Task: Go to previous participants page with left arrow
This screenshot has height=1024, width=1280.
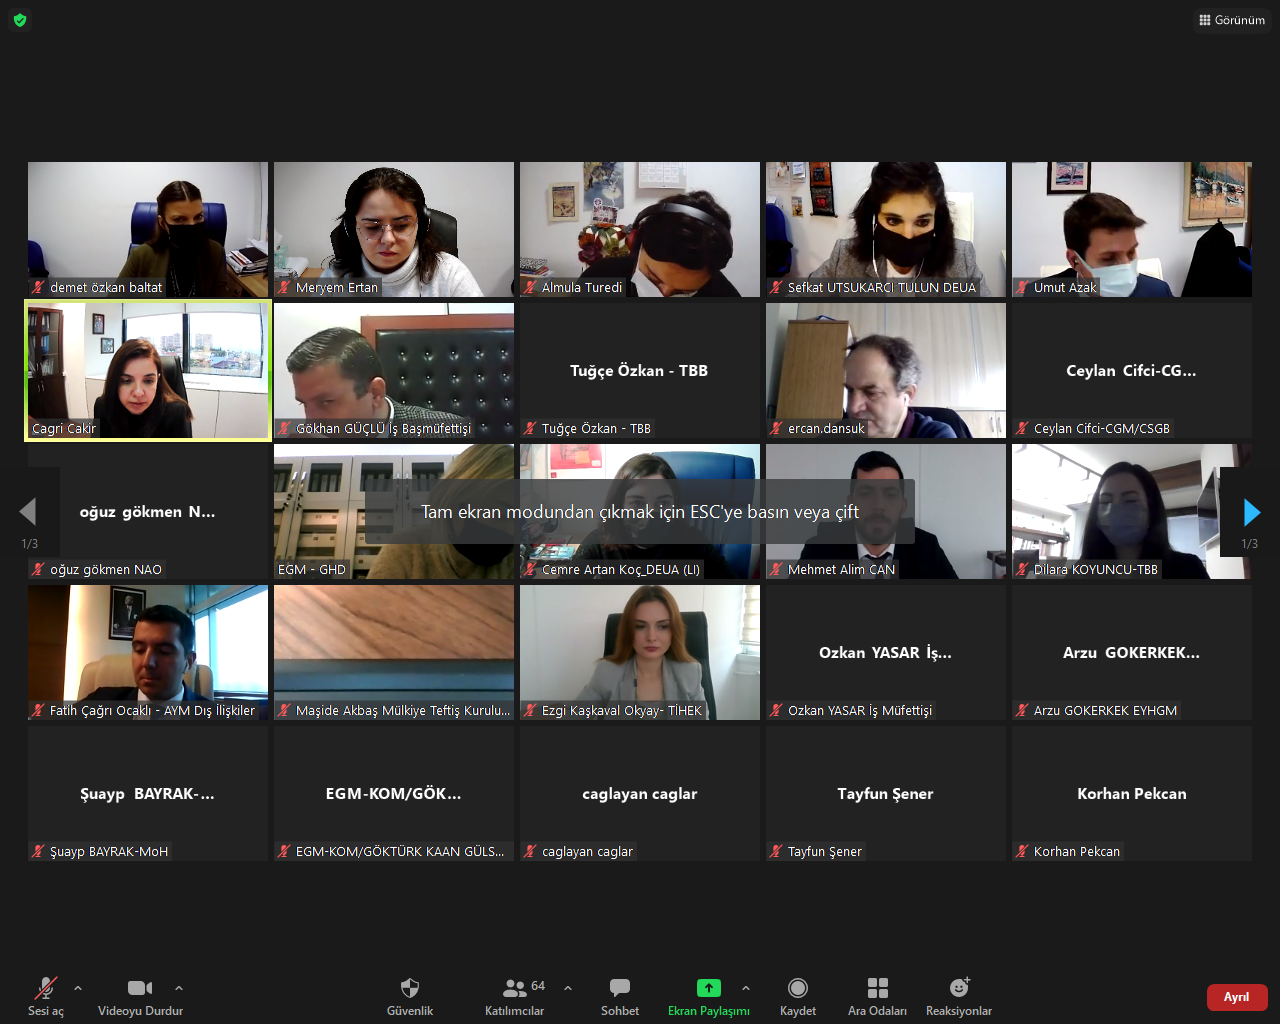Action: point(28,512)
